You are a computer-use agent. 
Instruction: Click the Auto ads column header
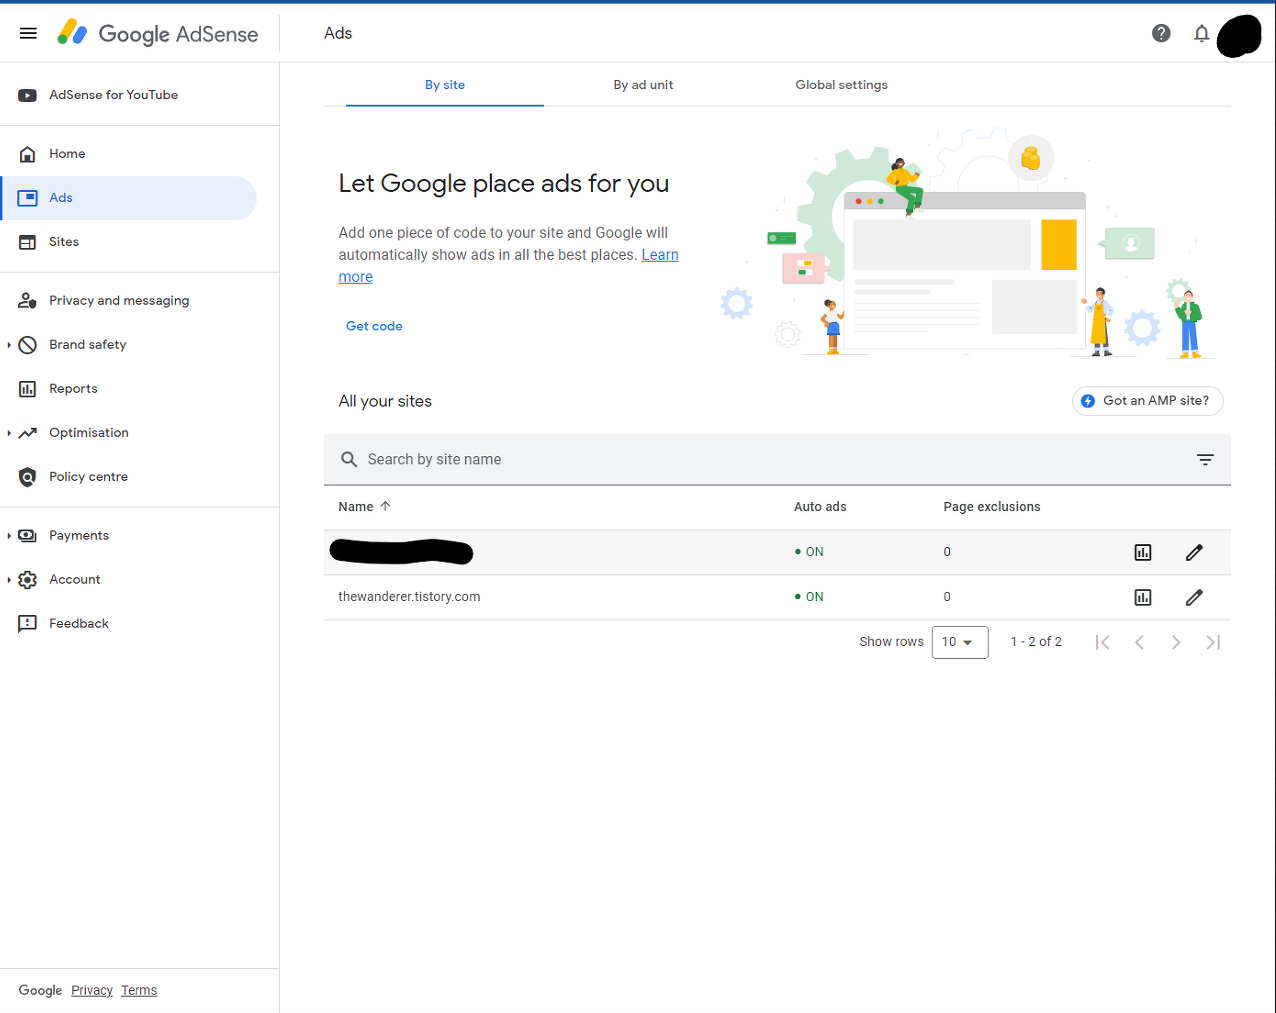point(820,507)
